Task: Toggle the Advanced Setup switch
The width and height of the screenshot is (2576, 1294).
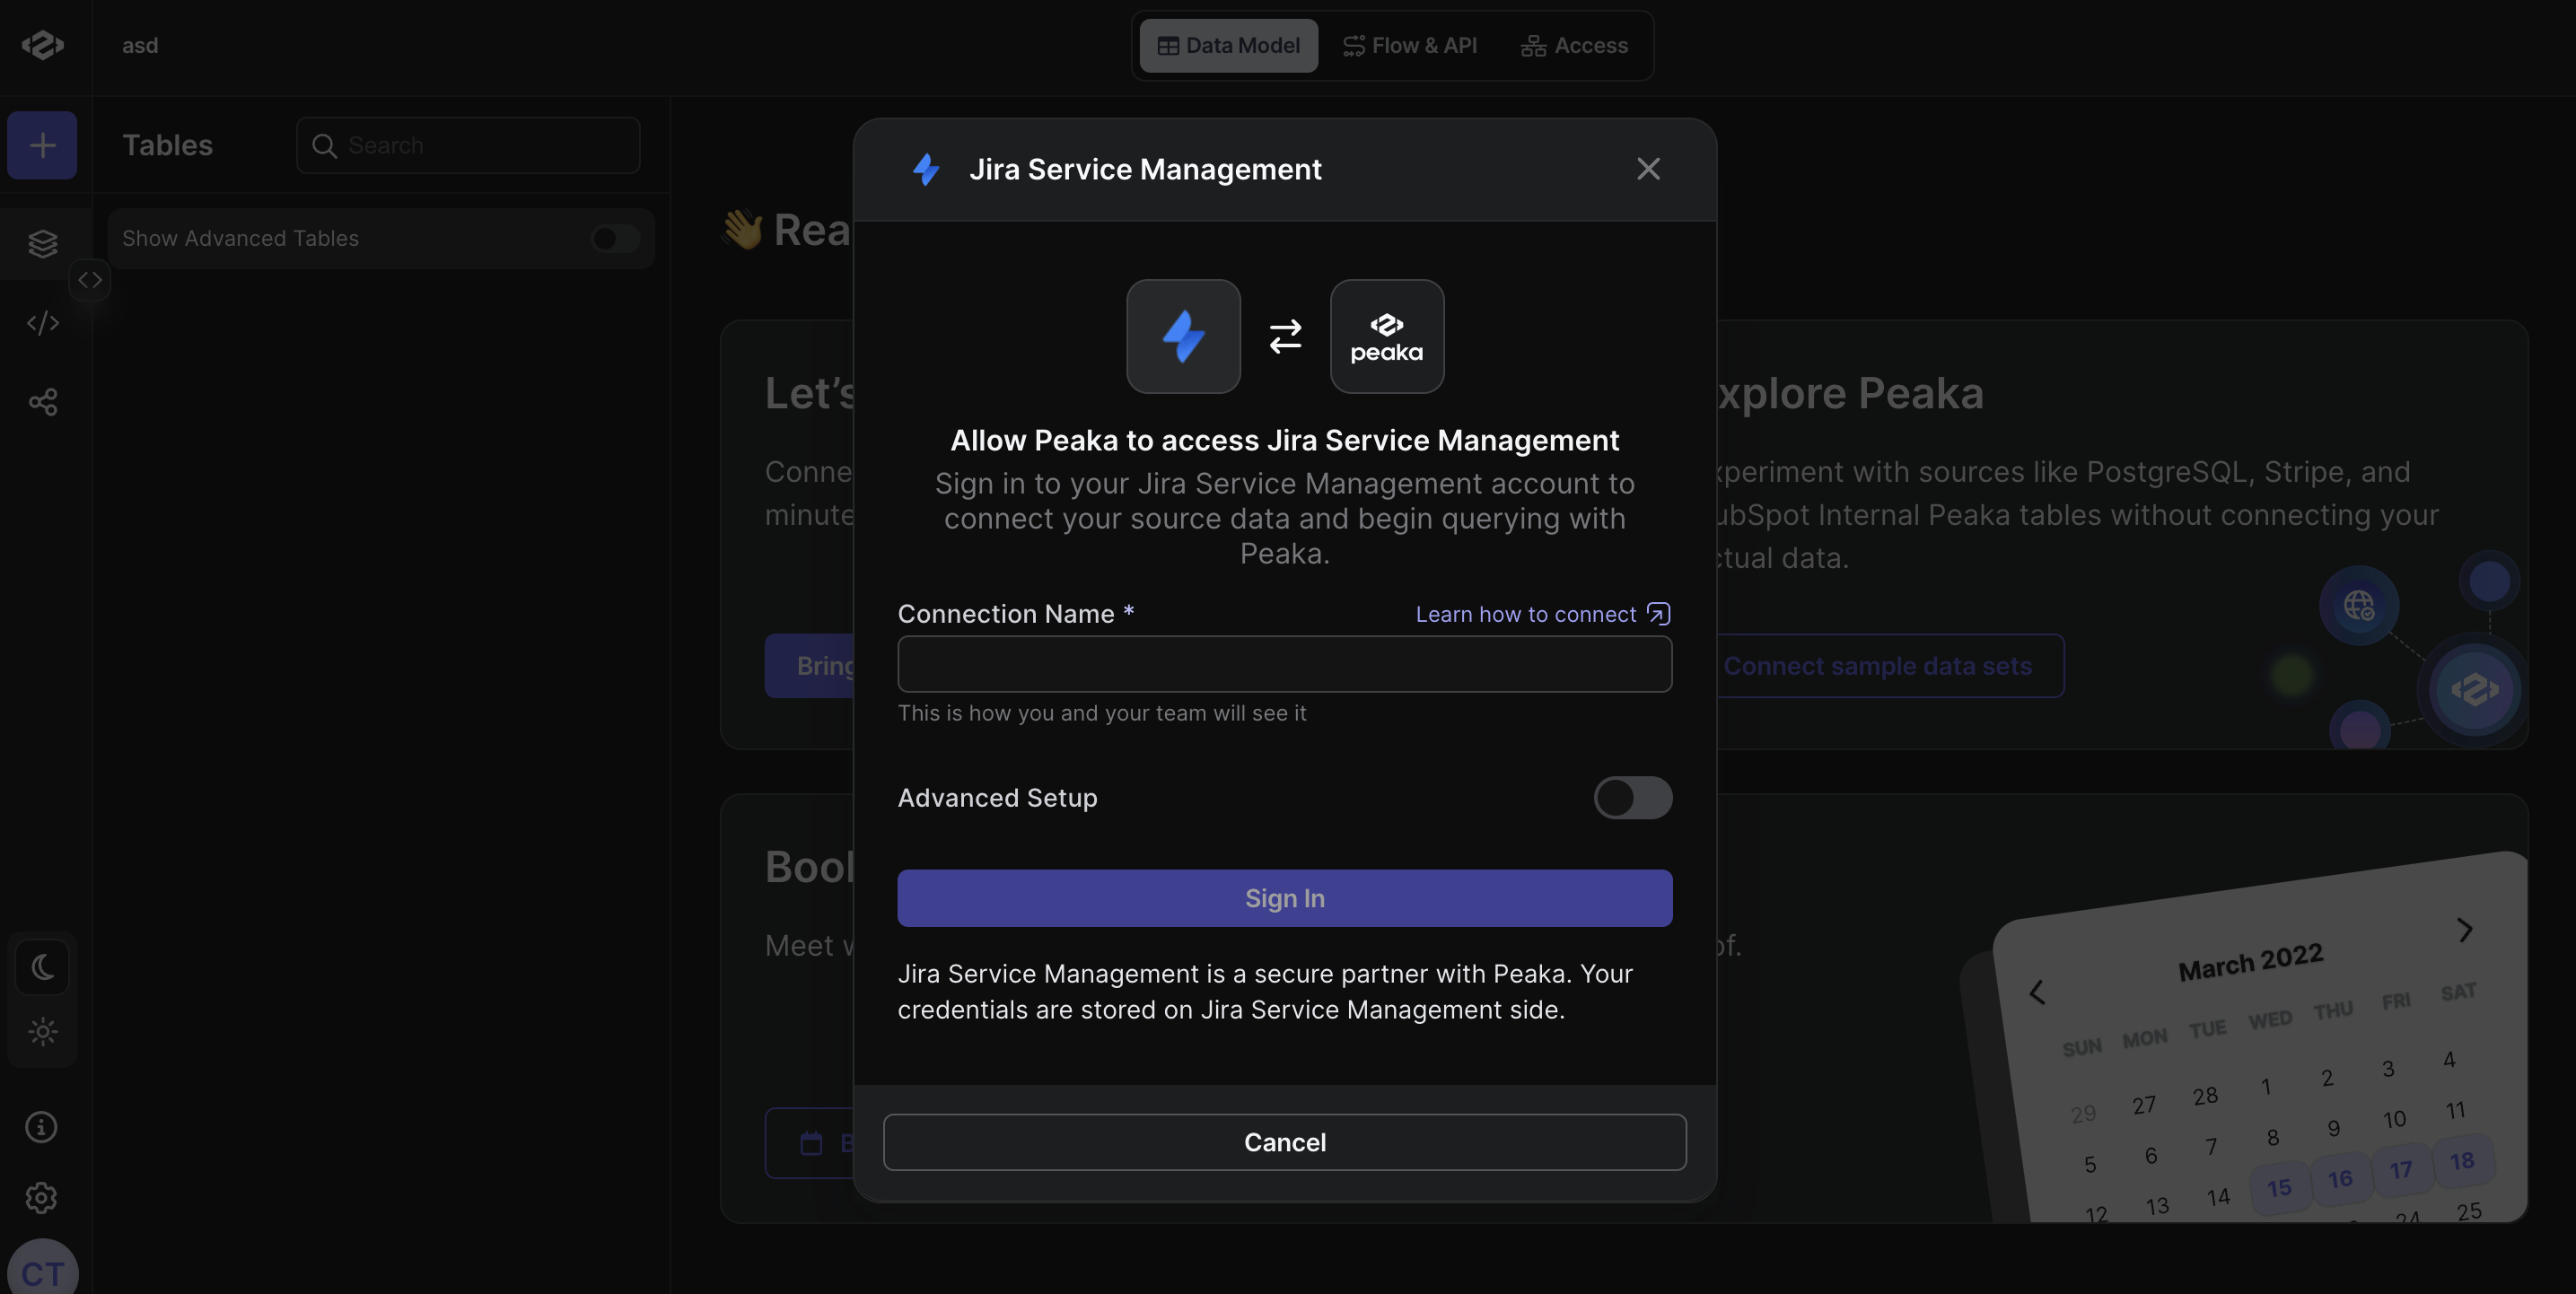Action: pyautogui.click(x=1632, y=797)
